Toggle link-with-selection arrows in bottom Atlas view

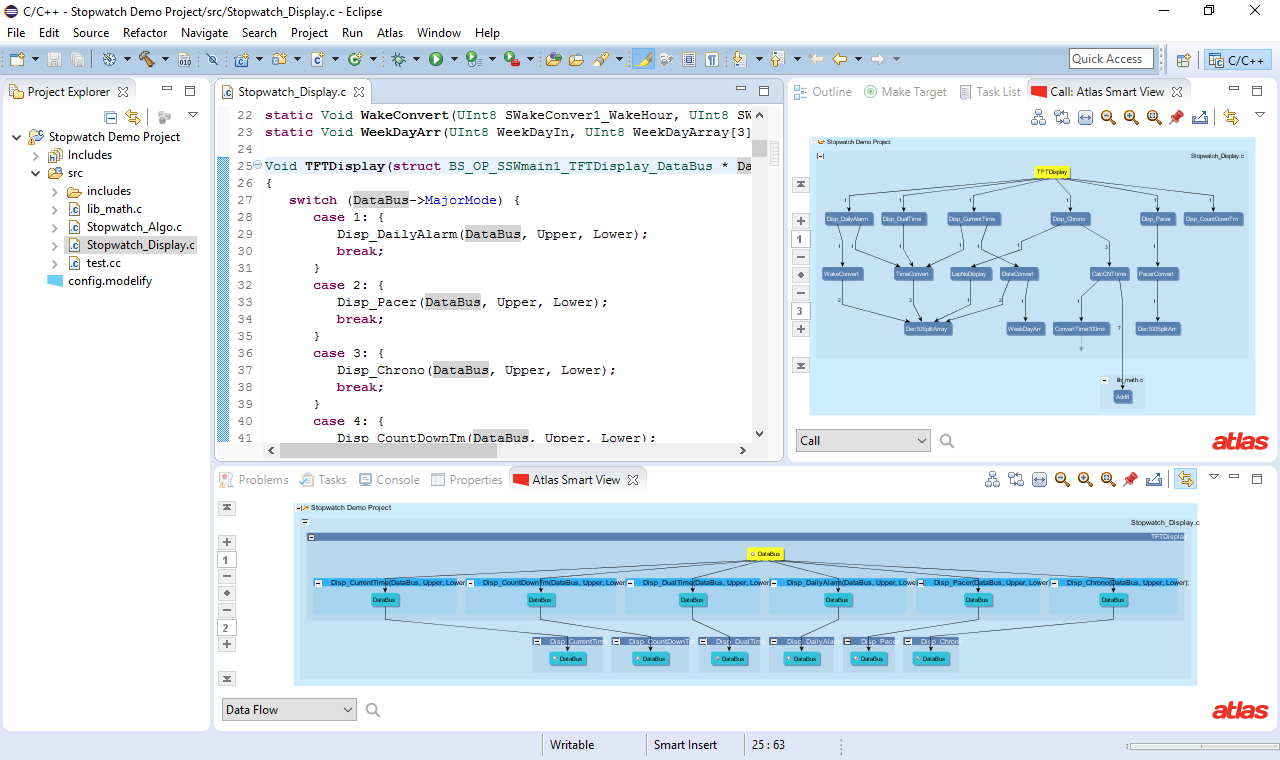(x=1185, y=479)
